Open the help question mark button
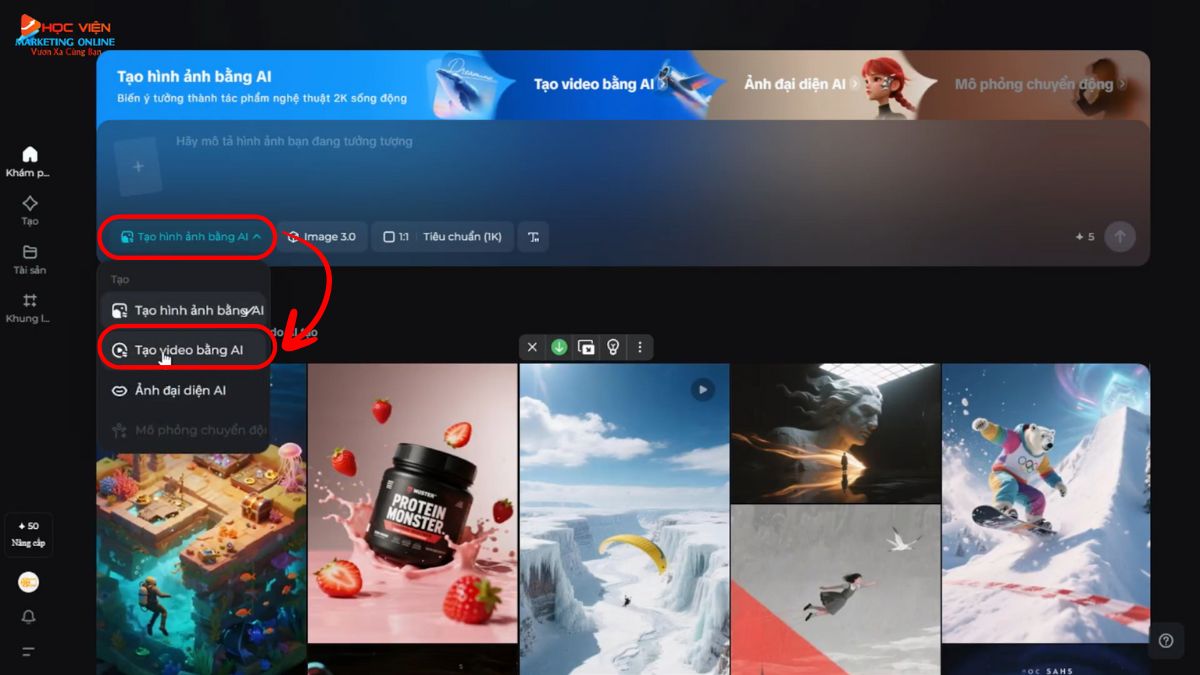Image resolution: width=1200 pixels, height=675 pixels. point(1165,641)
